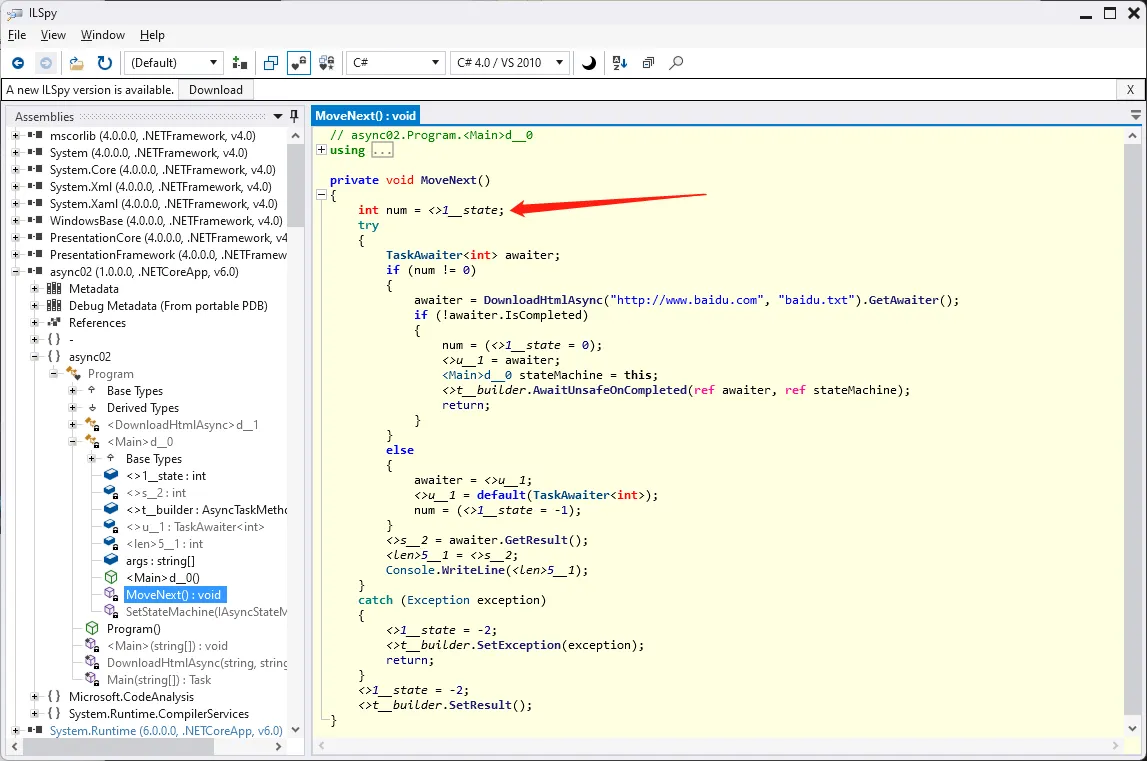
Task: Click the Derived Types icon
Action: tap(92, 408)
